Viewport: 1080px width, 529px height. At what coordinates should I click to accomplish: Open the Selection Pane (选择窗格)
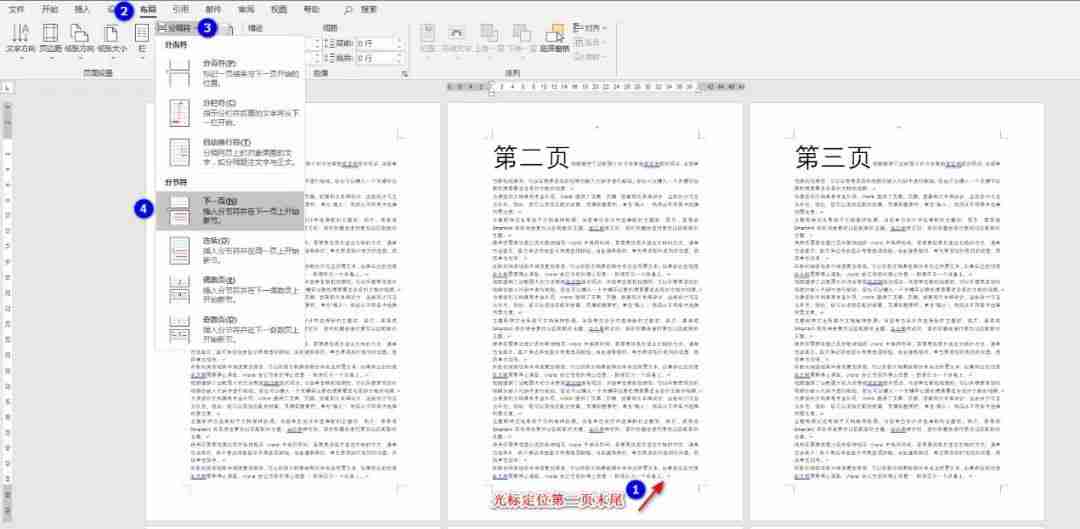pos(554,38)
